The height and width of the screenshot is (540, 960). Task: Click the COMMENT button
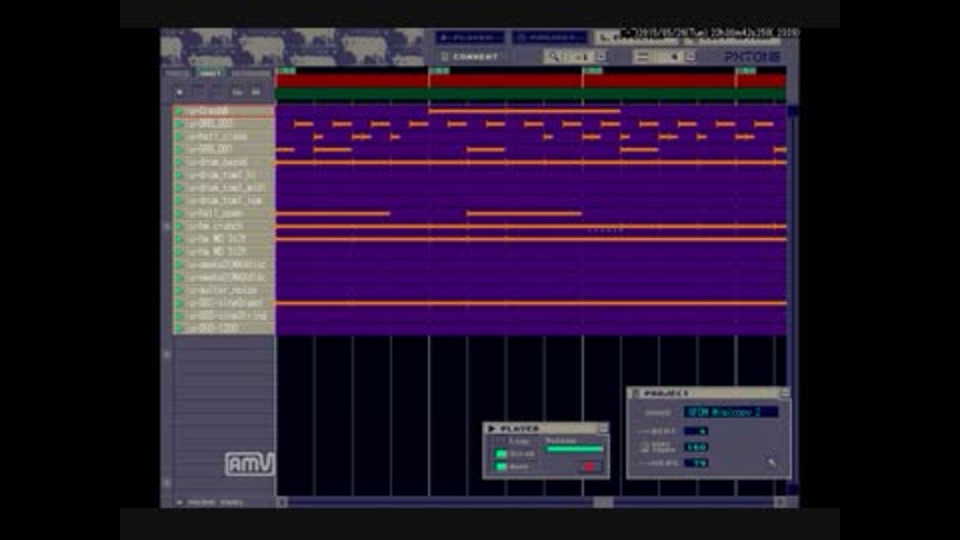pos(470,57)
